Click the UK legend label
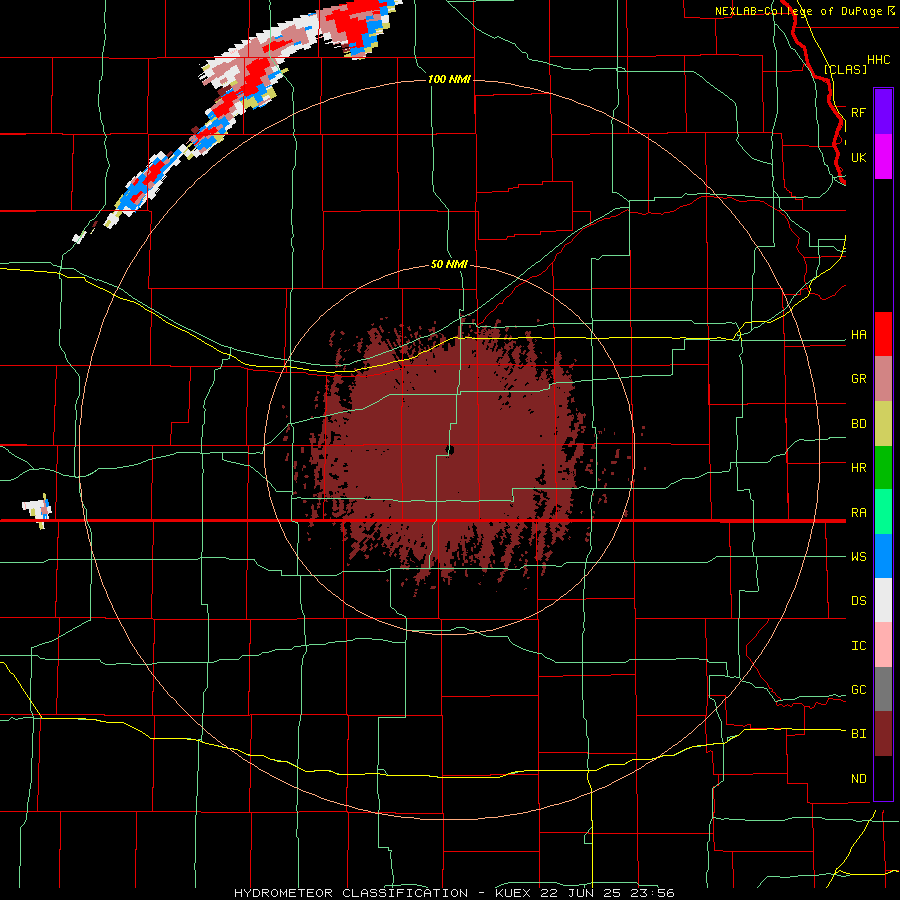This screenshot has height=900, width=900. 859,157
